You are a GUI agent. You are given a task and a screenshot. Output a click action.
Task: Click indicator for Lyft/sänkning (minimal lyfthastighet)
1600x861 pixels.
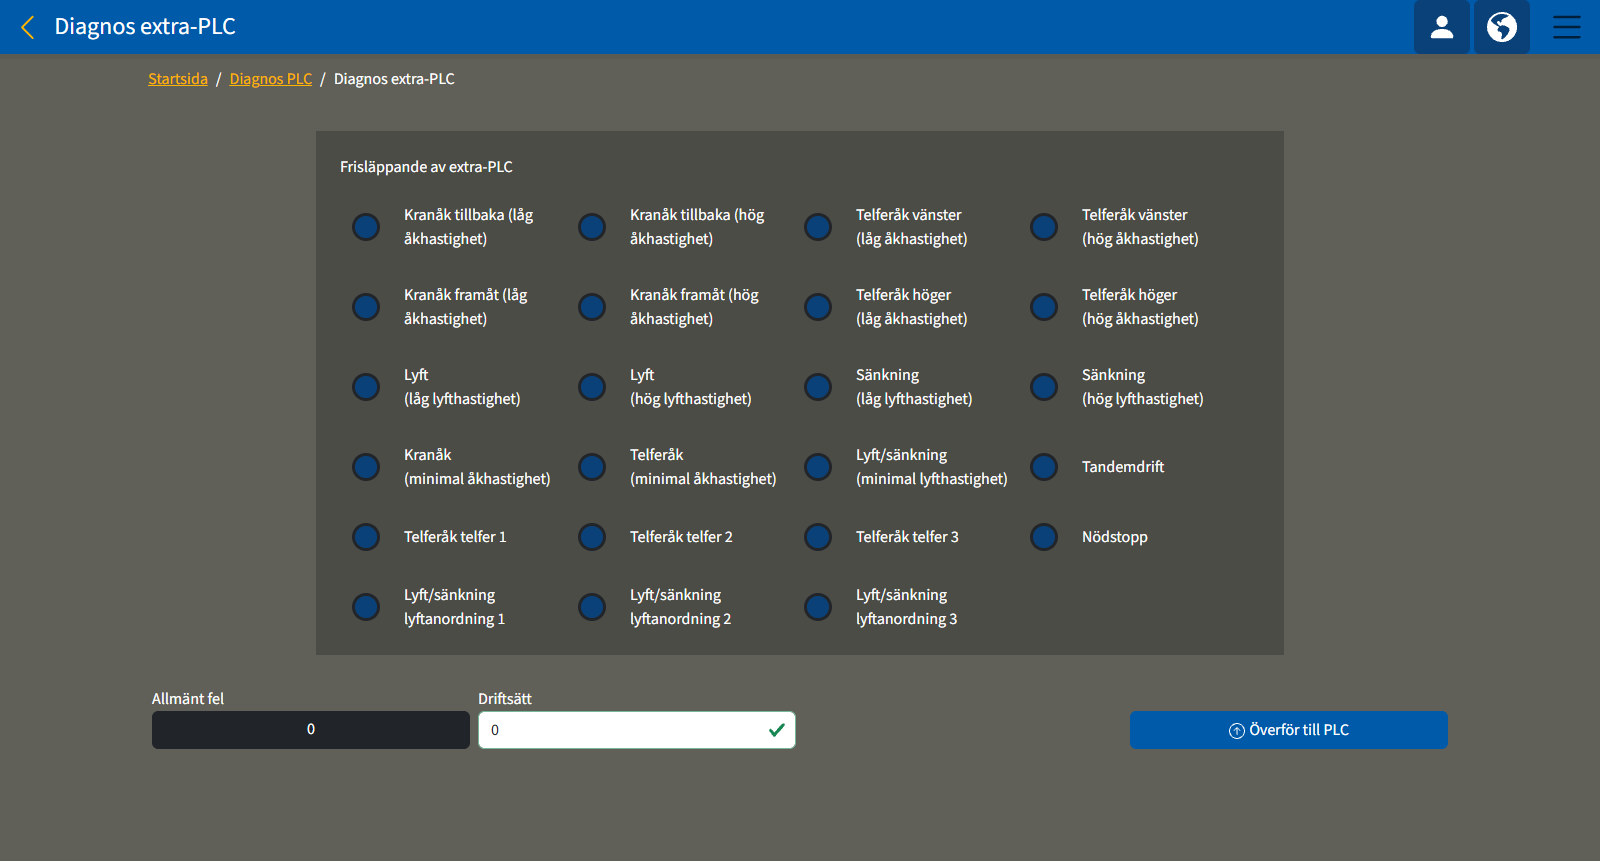[x=818, y=467]
